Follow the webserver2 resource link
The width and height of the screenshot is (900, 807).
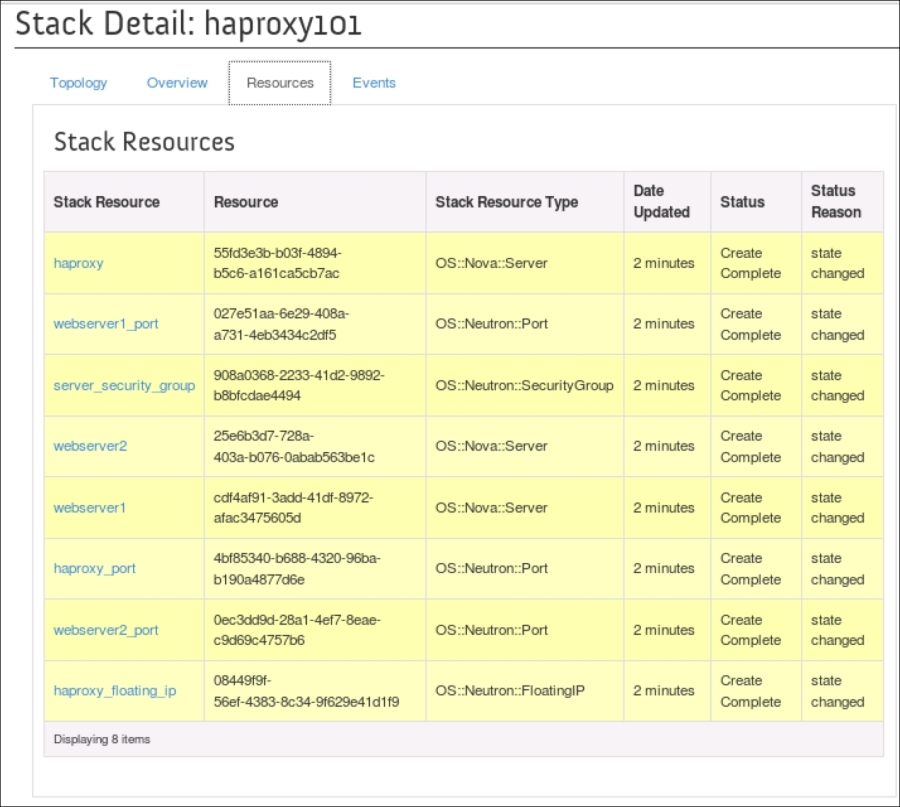tap(90, 446)
